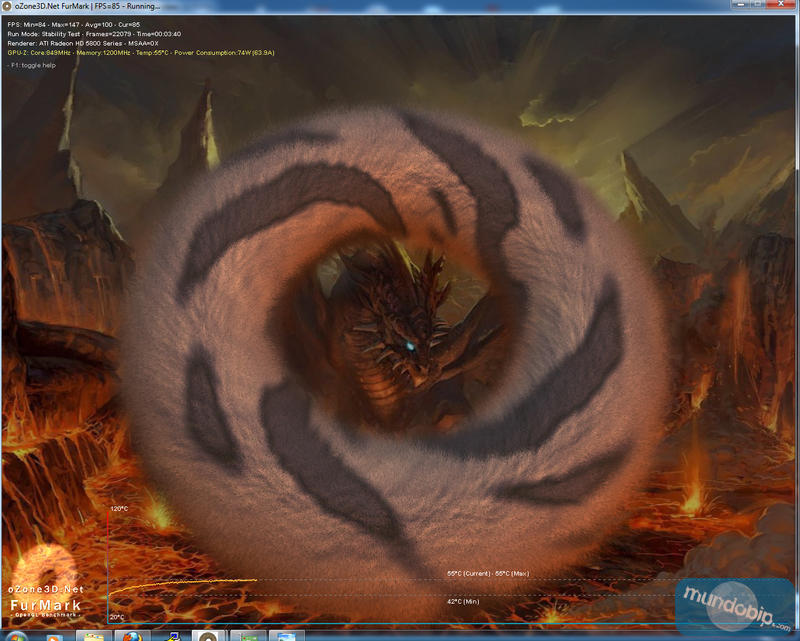This screenshot has height=641, width=800.
Task: Open the Windows Start menu orb
Action: click(15, 636)
